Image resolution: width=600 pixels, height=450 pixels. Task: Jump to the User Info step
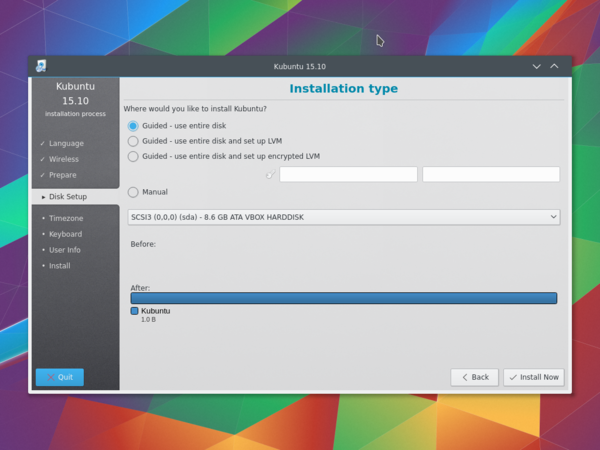tap(65, 250)
